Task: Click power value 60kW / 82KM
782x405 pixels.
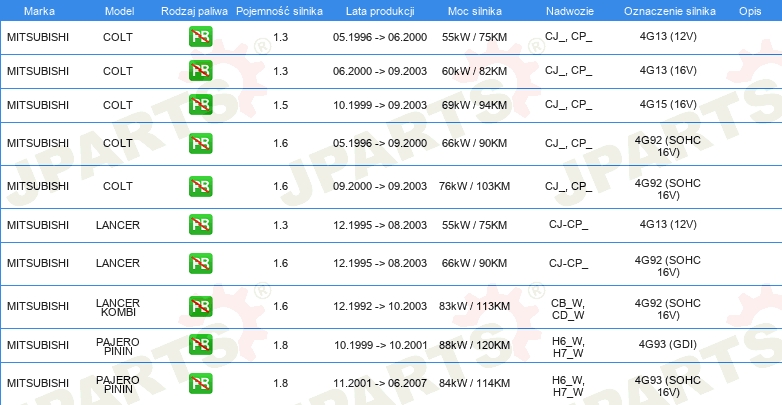Action: [x=474, y=71]
